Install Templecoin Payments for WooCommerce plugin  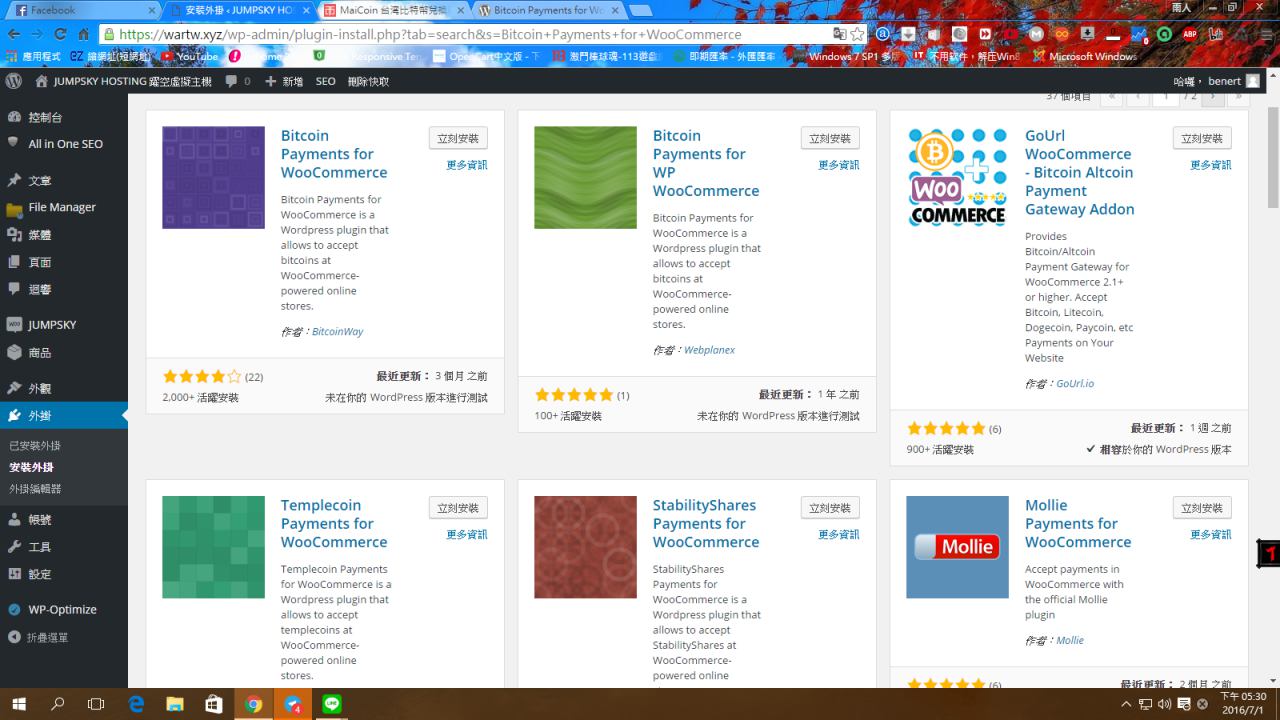coord(458,508)
